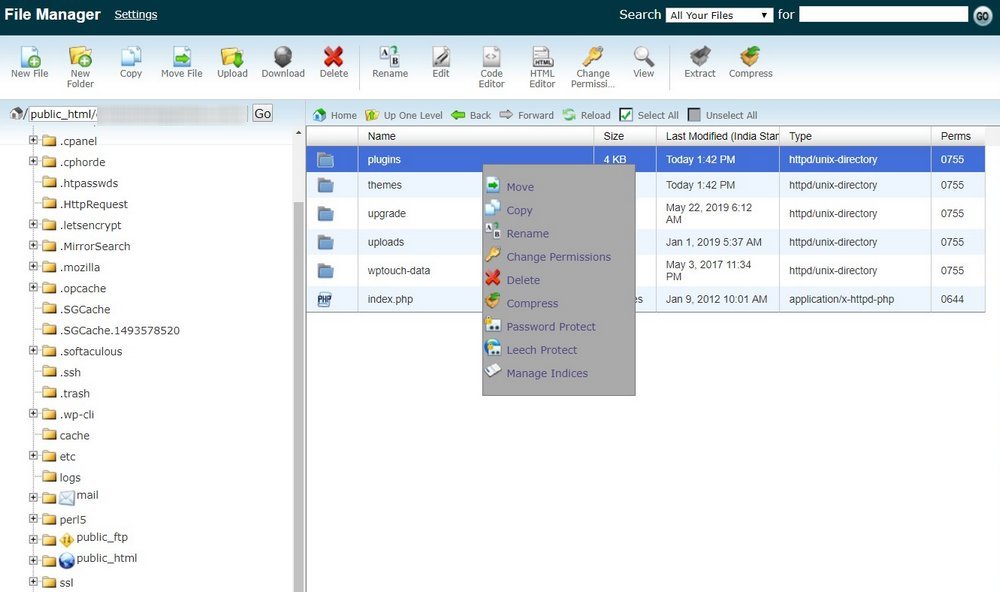Click the New File toolbar icon

pyautogui.click(x=30, y=57)
